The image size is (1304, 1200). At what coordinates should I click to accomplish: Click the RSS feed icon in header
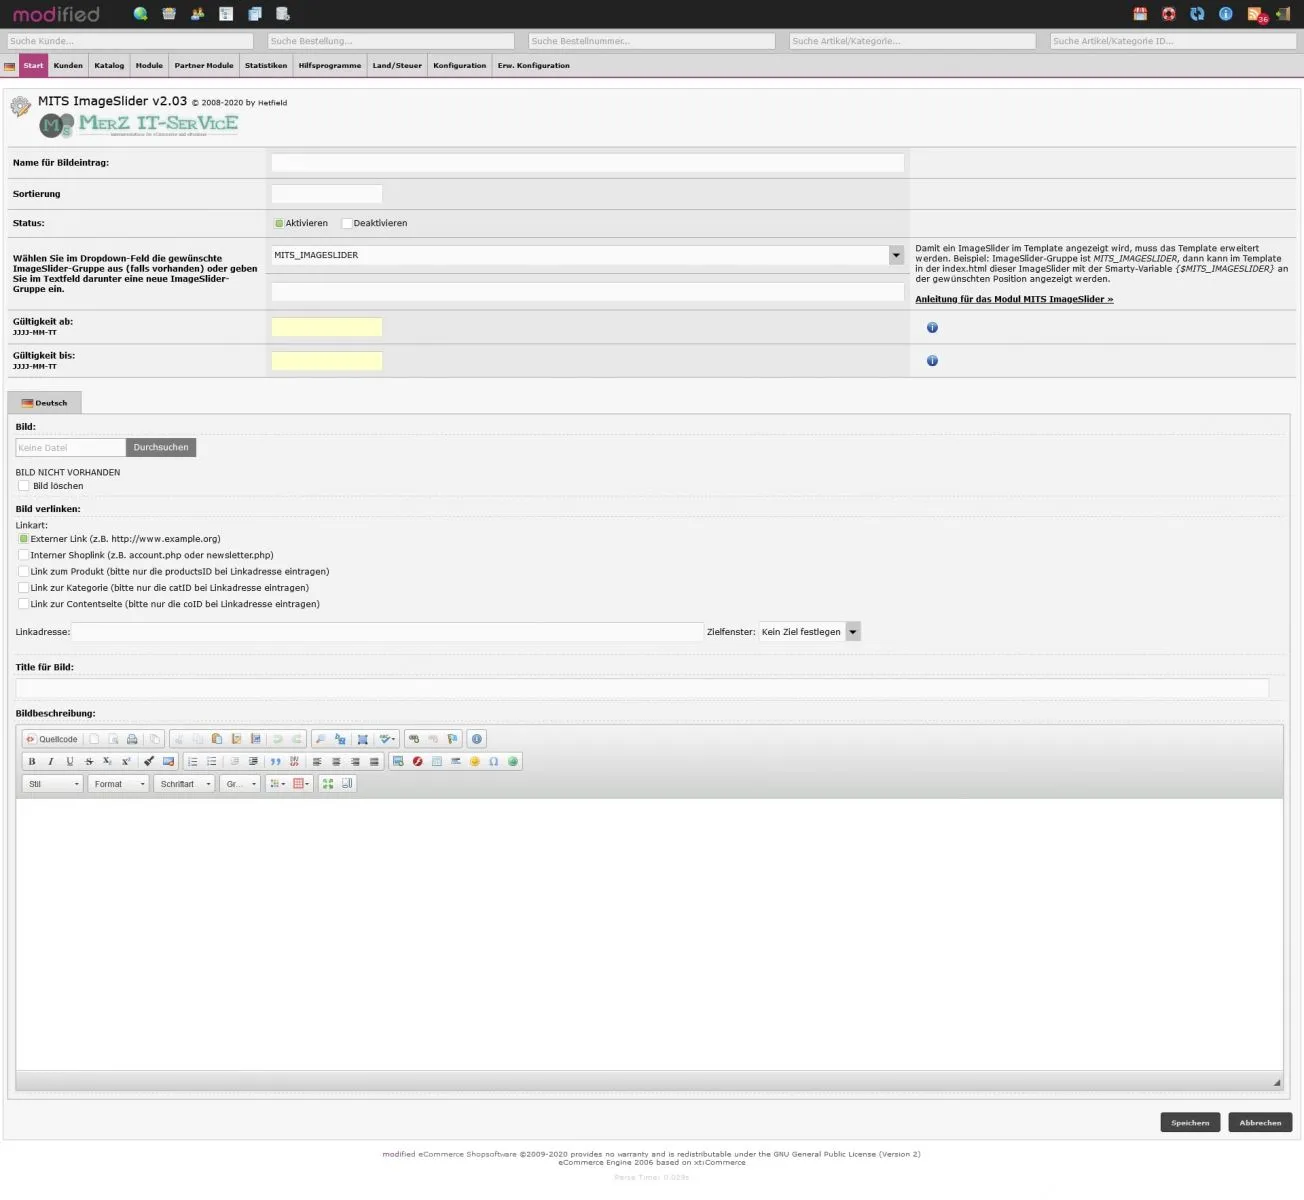point(1256,14)
